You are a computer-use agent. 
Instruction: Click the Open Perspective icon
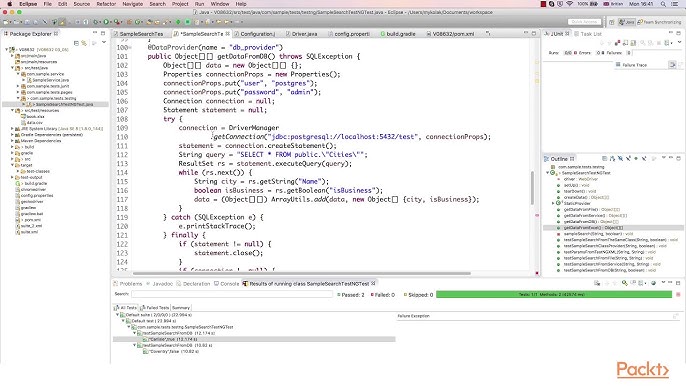pos(612,21)
